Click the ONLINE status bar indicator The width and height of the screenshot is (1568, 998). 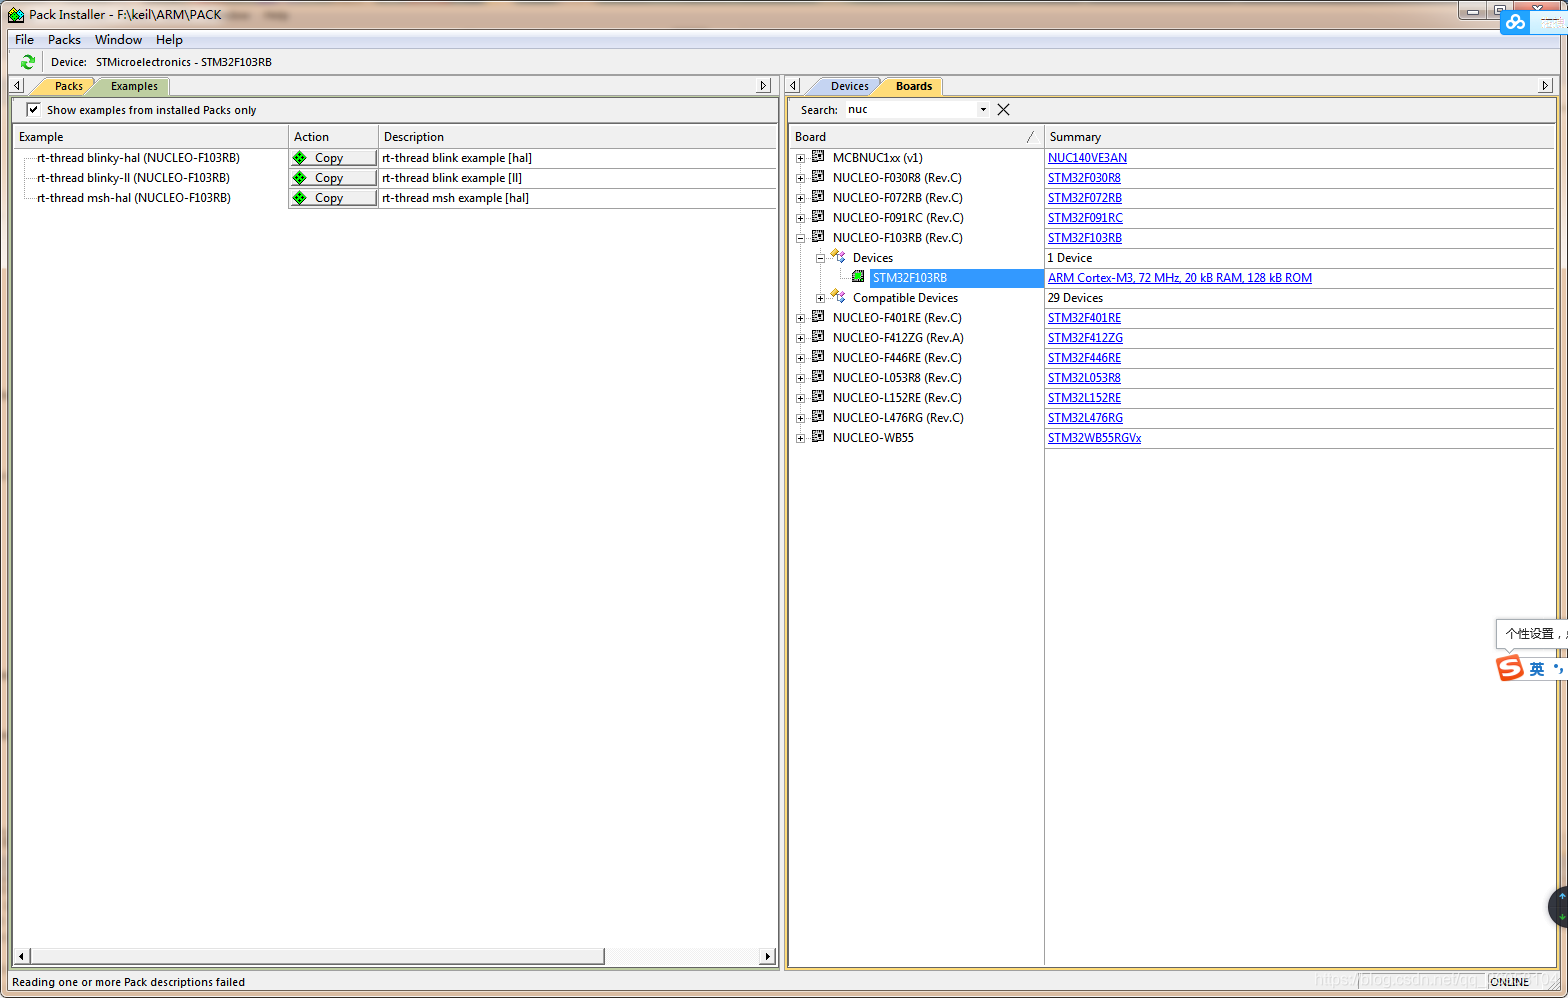click(1510, 982)
